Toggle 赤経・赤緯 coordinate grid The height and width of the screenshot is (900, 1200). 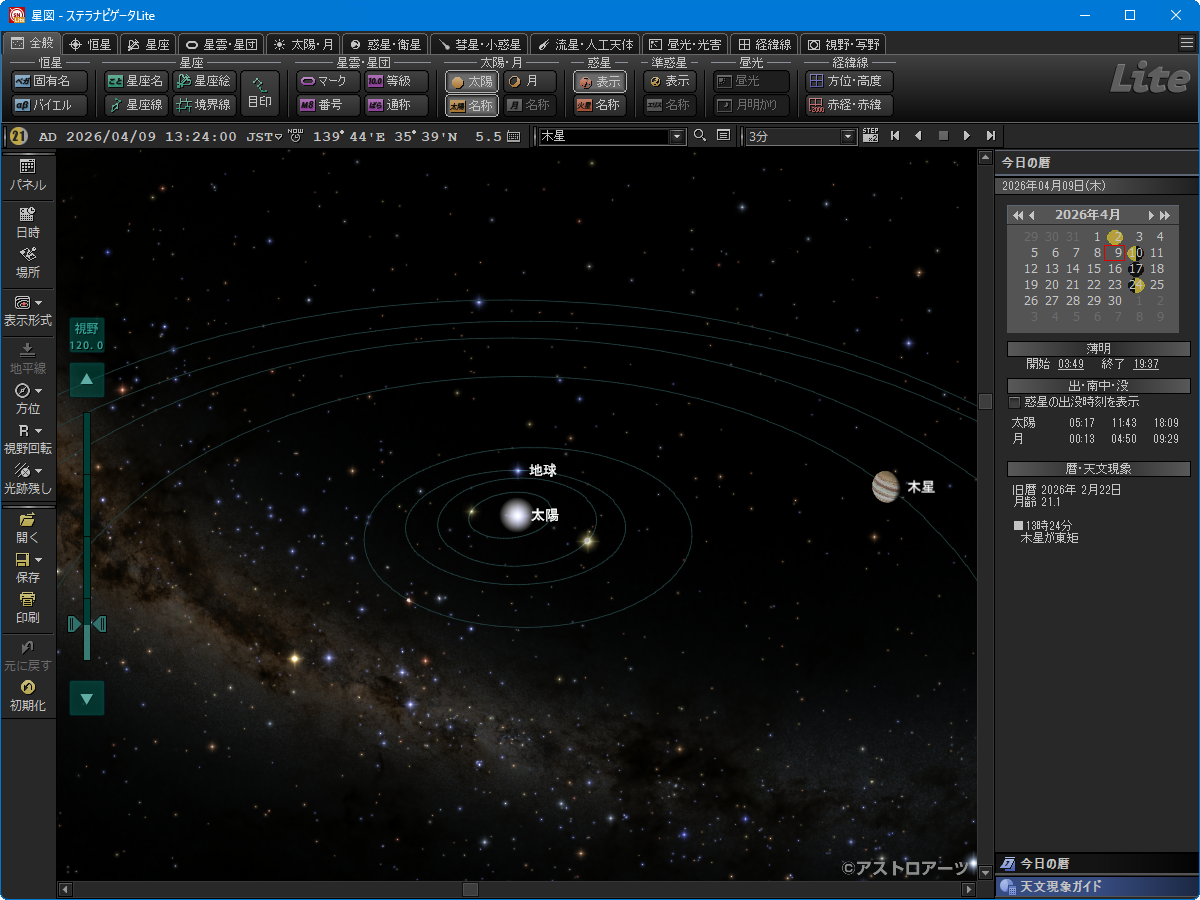click(849, 105)
